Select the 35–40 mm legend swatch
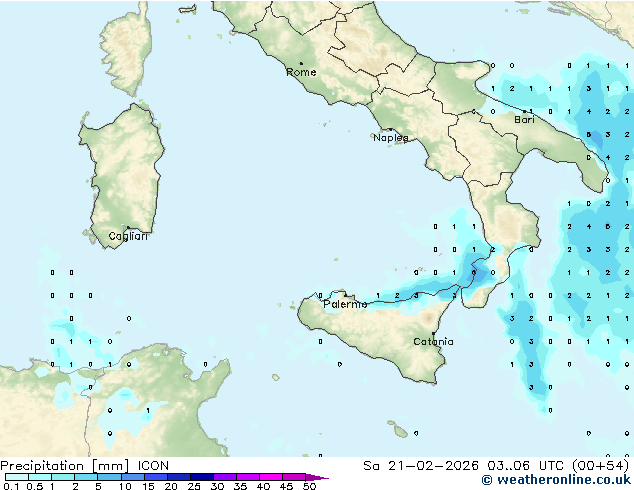Image resolution: width=634 pixels, height=490 pixels. click(248, 477)
